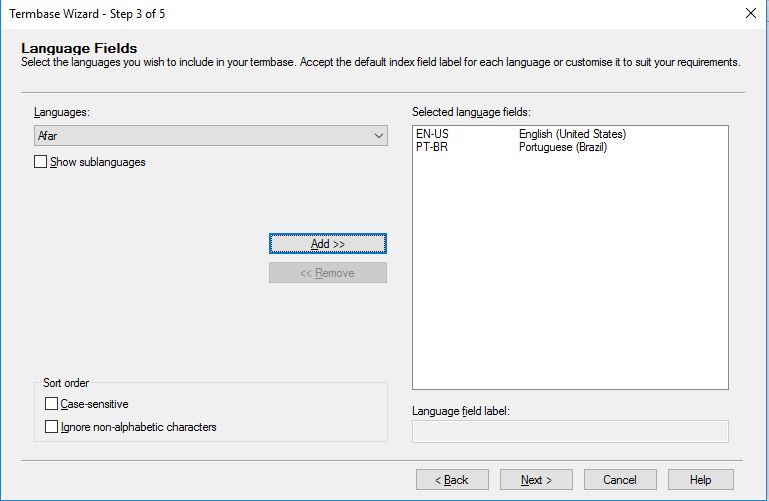769x501 pixels.
Task: Check Ignore non-alphabetic characters
Action: tap(52, 427)
